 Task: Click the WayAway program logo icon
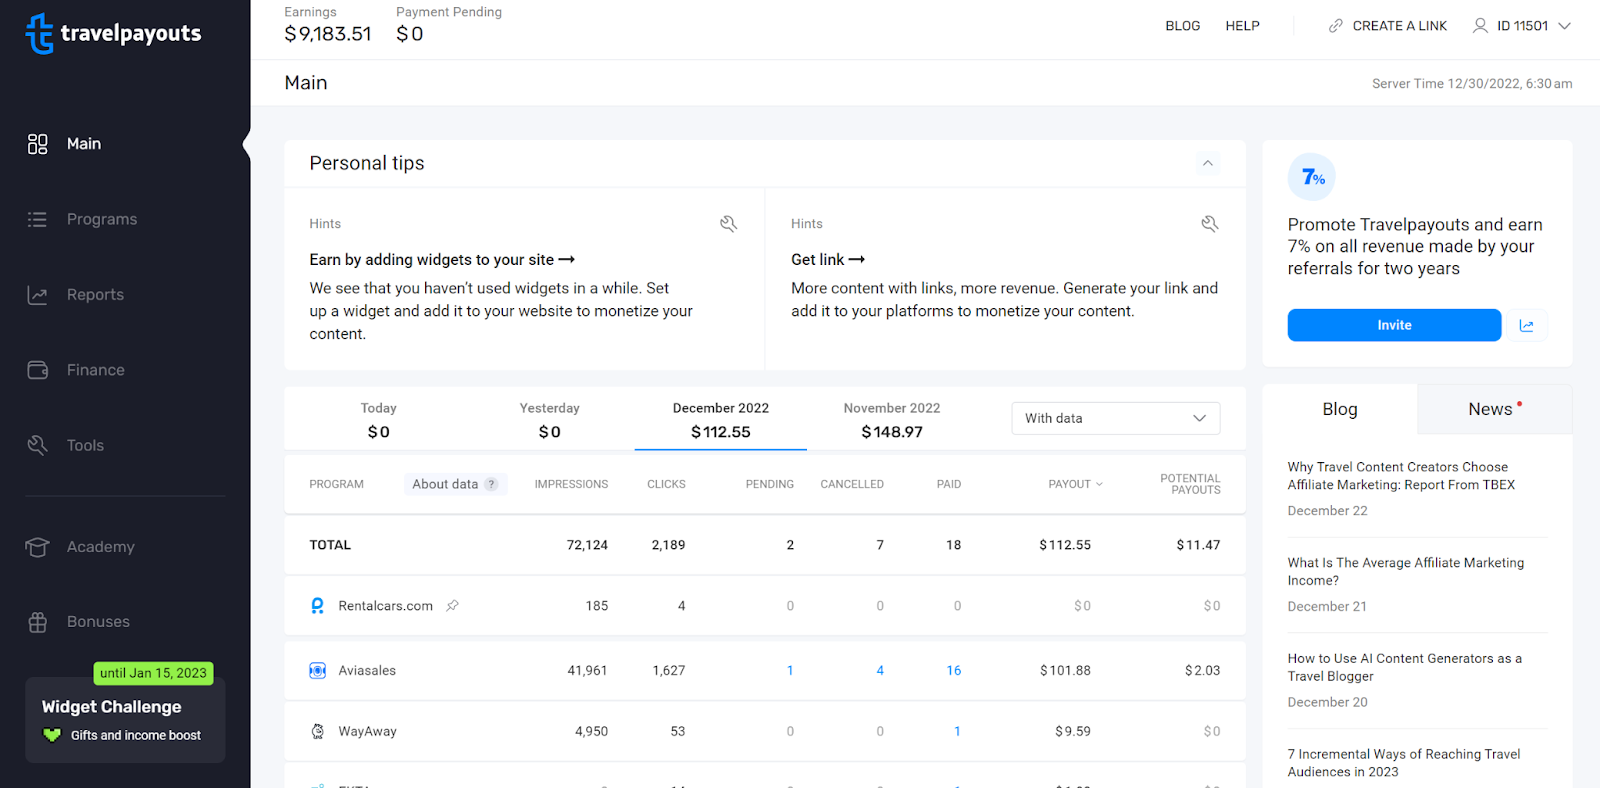317,731
